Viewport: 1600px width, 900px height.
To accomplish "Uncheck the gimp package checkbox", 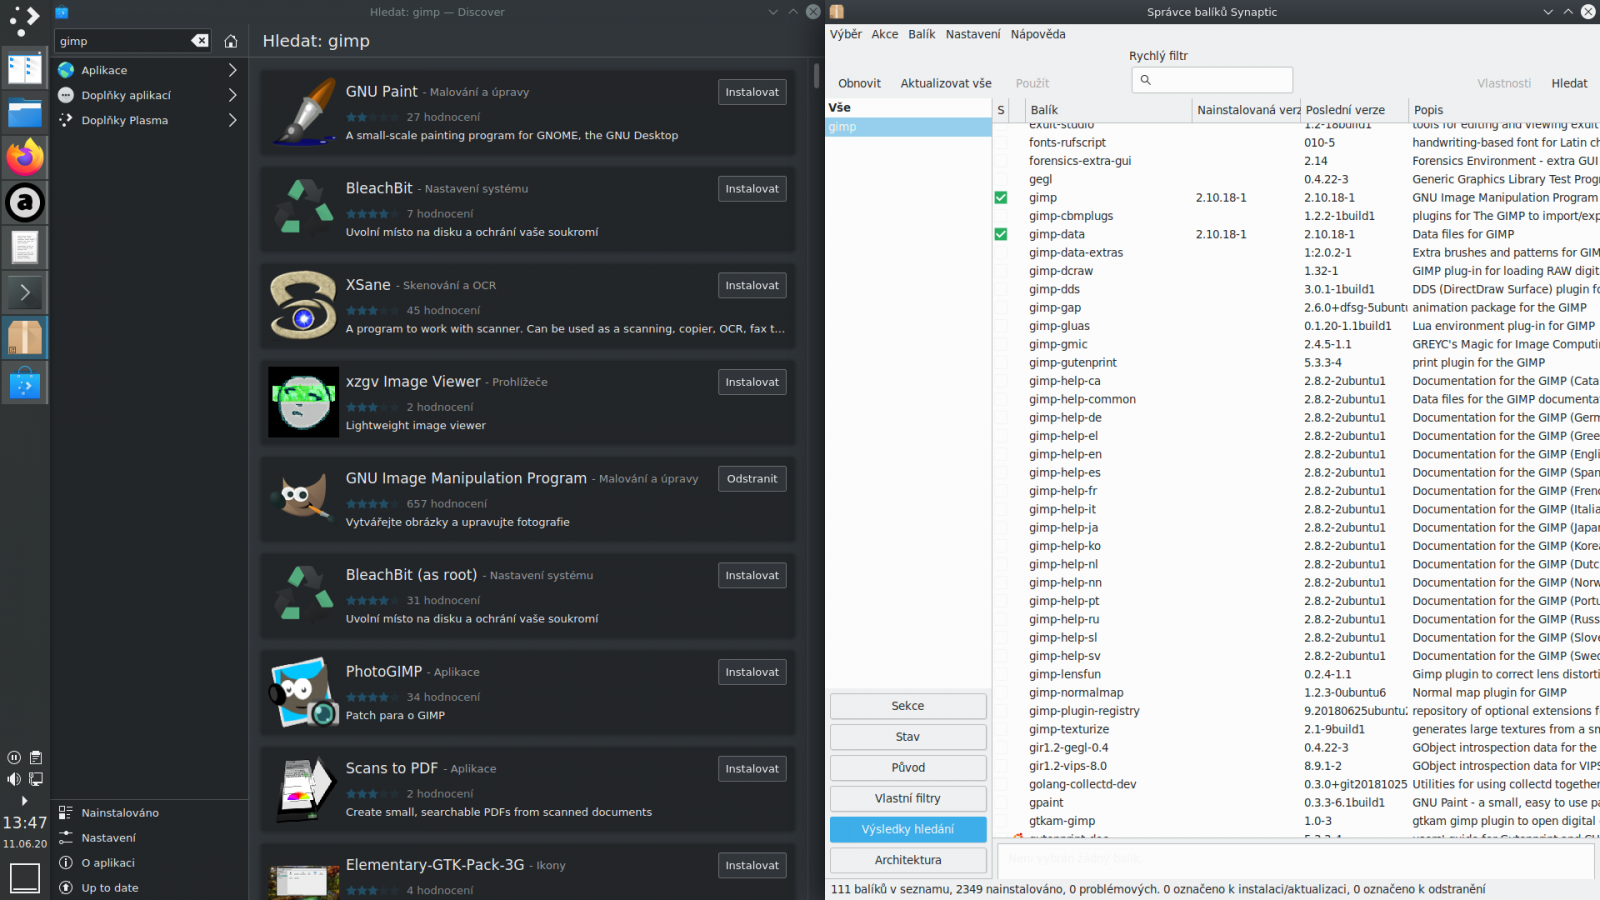I will (x=1001, y=198).
